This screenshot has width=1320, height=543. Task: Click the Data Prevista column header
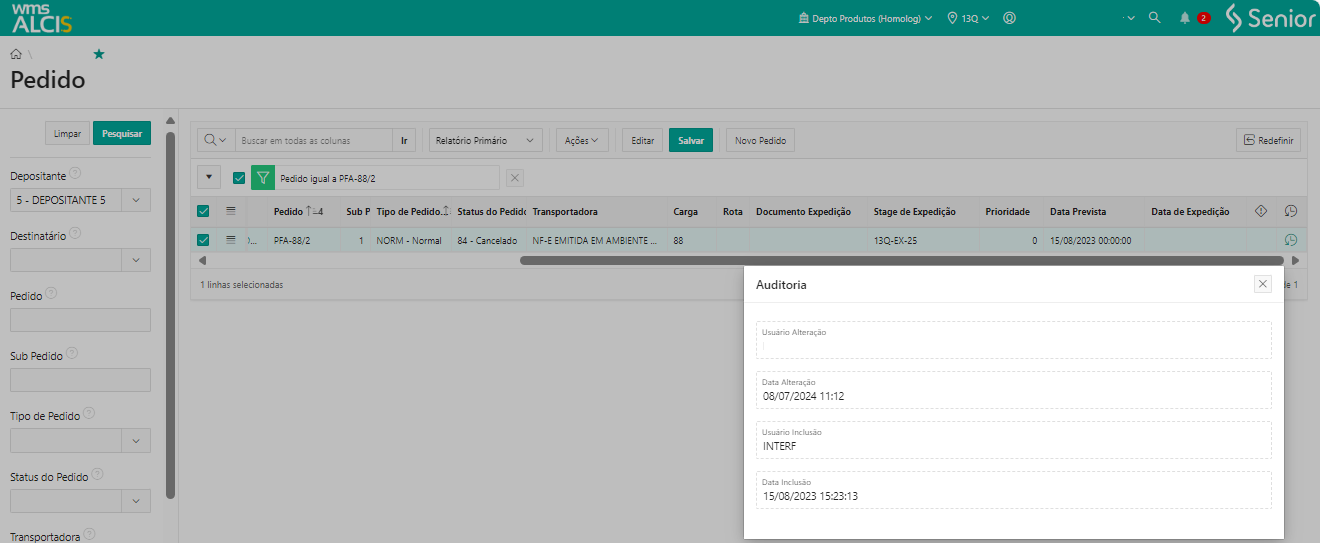1078,211
